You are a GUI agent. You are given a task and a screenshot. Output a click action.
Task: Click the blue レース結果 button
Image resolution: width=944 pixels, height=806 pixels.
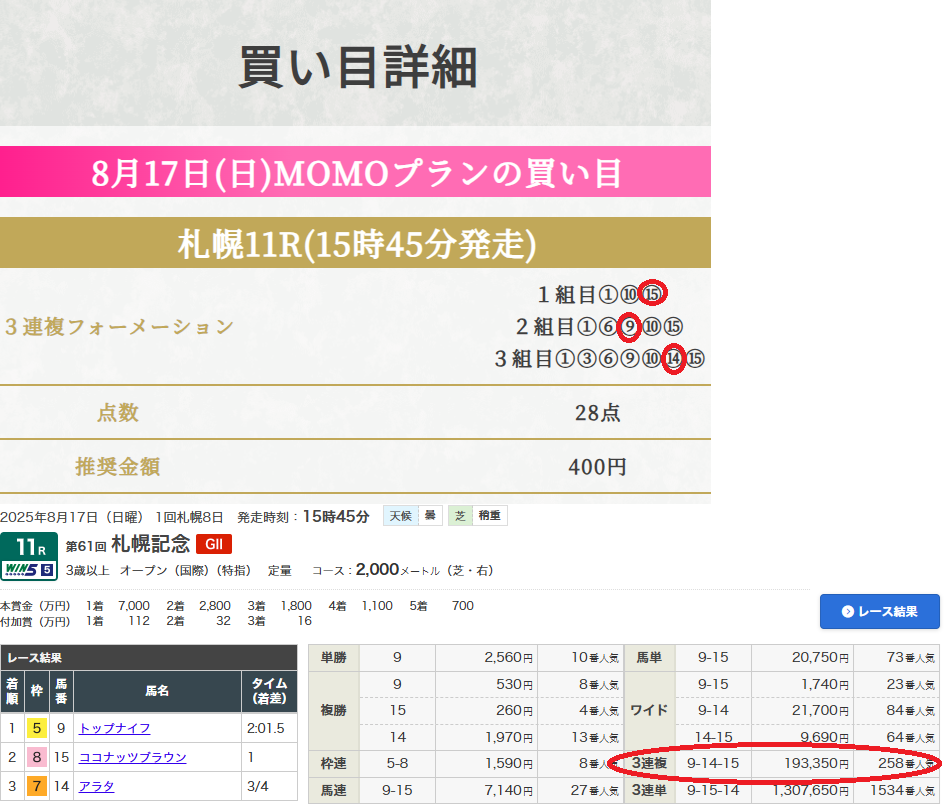pos(880,611)
